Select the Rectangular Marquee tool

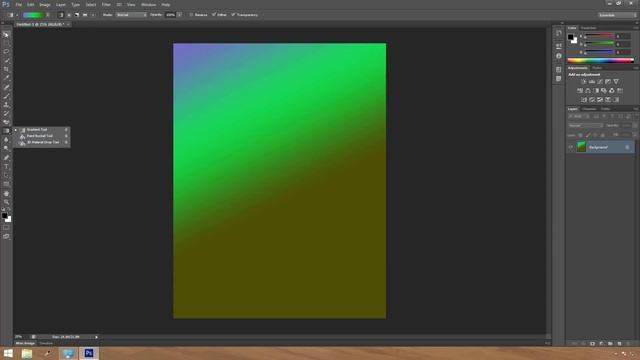pyautogui.click(x=6, y=43)
